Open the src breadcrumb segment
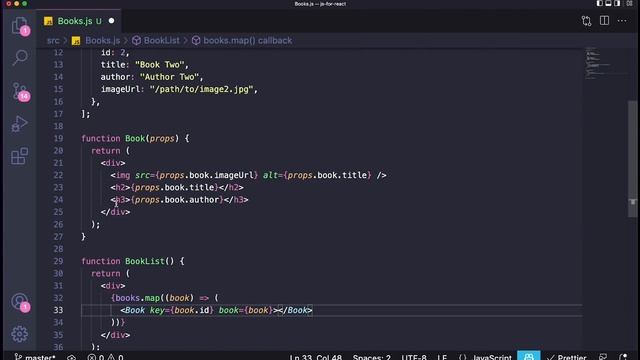 pyautogui.click(x=53, y=40)
